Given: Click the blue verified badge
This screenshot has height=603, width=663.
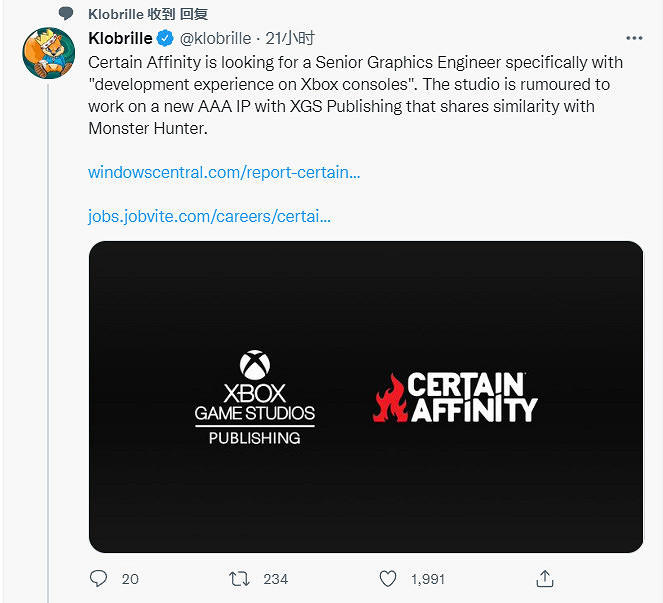Looking at the screenshot, I should point(166,39).
